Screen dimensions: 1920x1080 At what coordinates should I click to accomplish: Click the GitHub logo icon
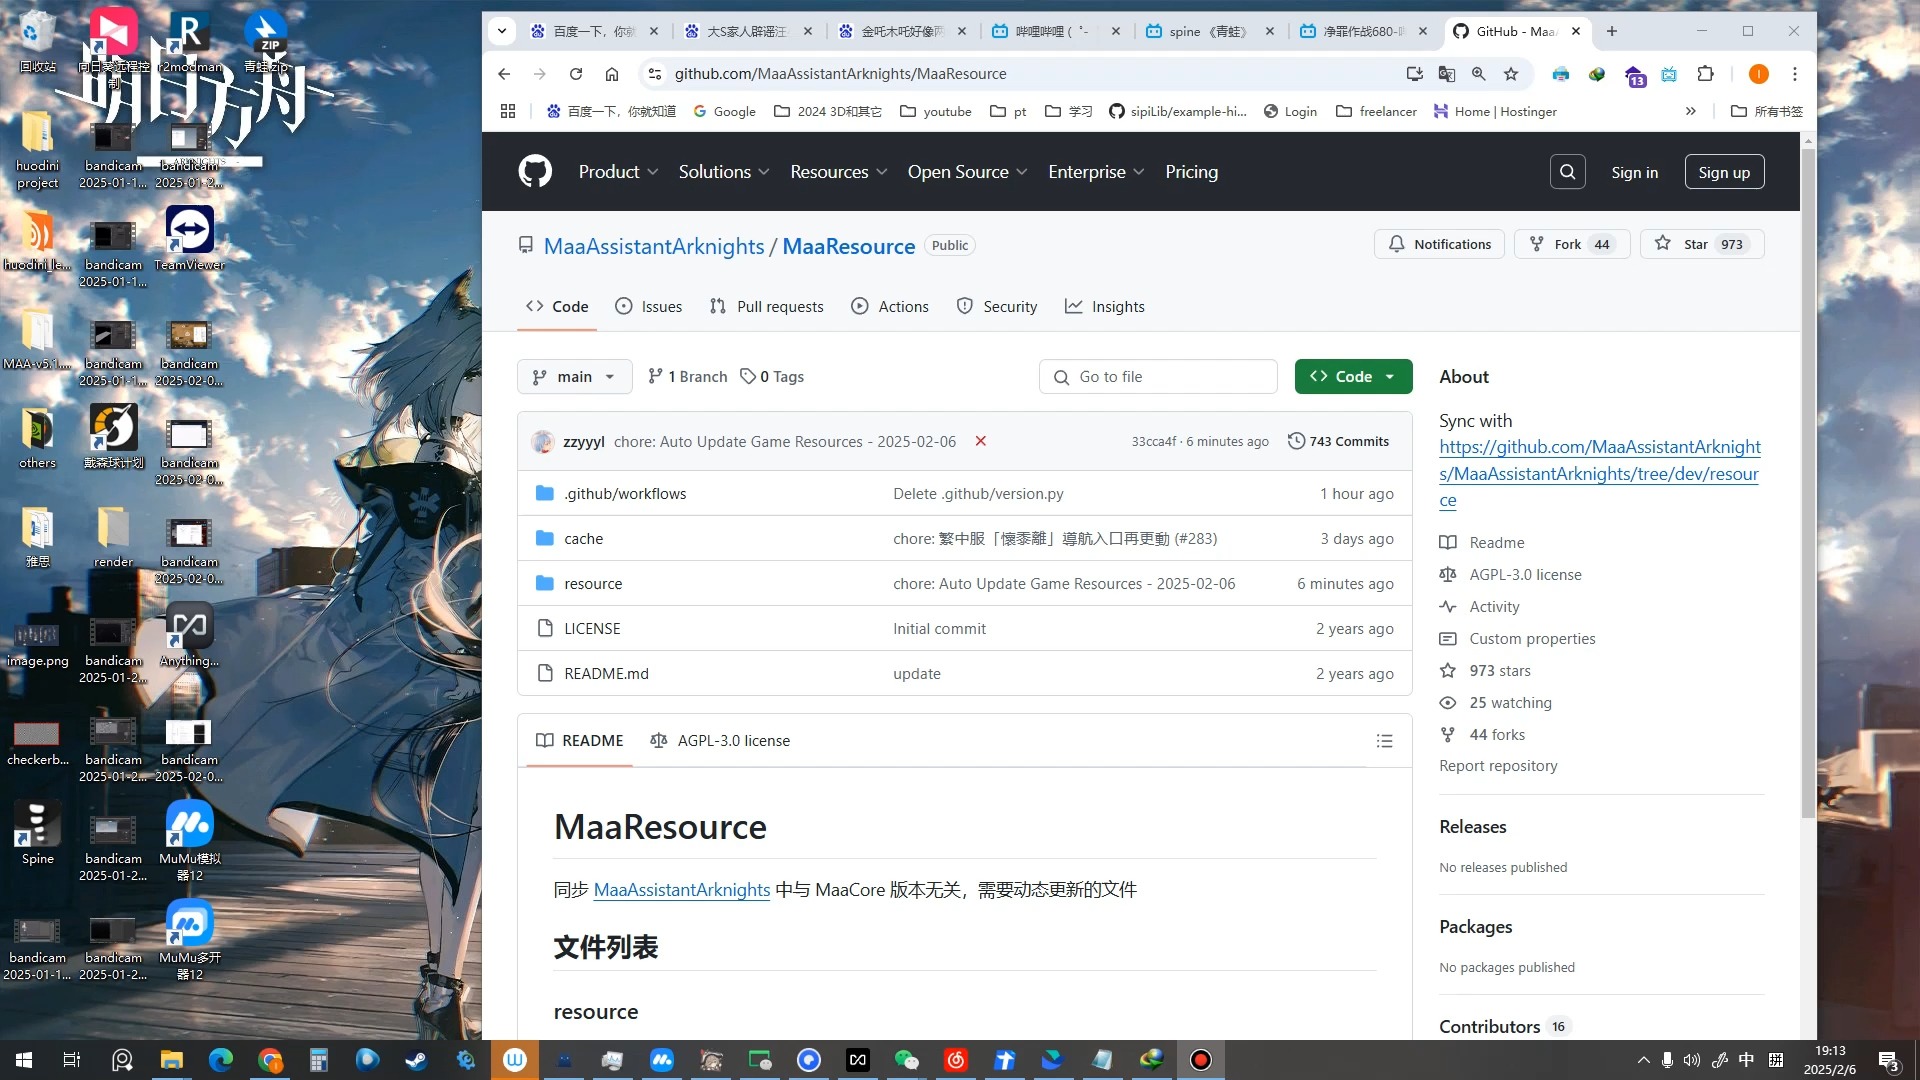pyautogui.click(x=535, y=172)
